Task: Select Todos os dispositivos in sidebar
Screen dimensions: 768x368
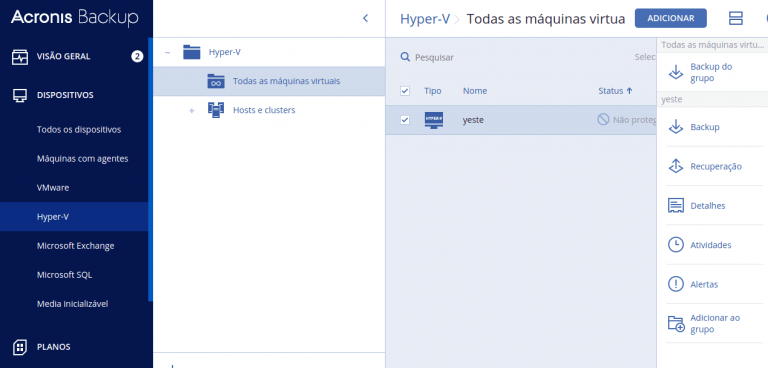Action: pyautogui.click(x=79, y=130)
